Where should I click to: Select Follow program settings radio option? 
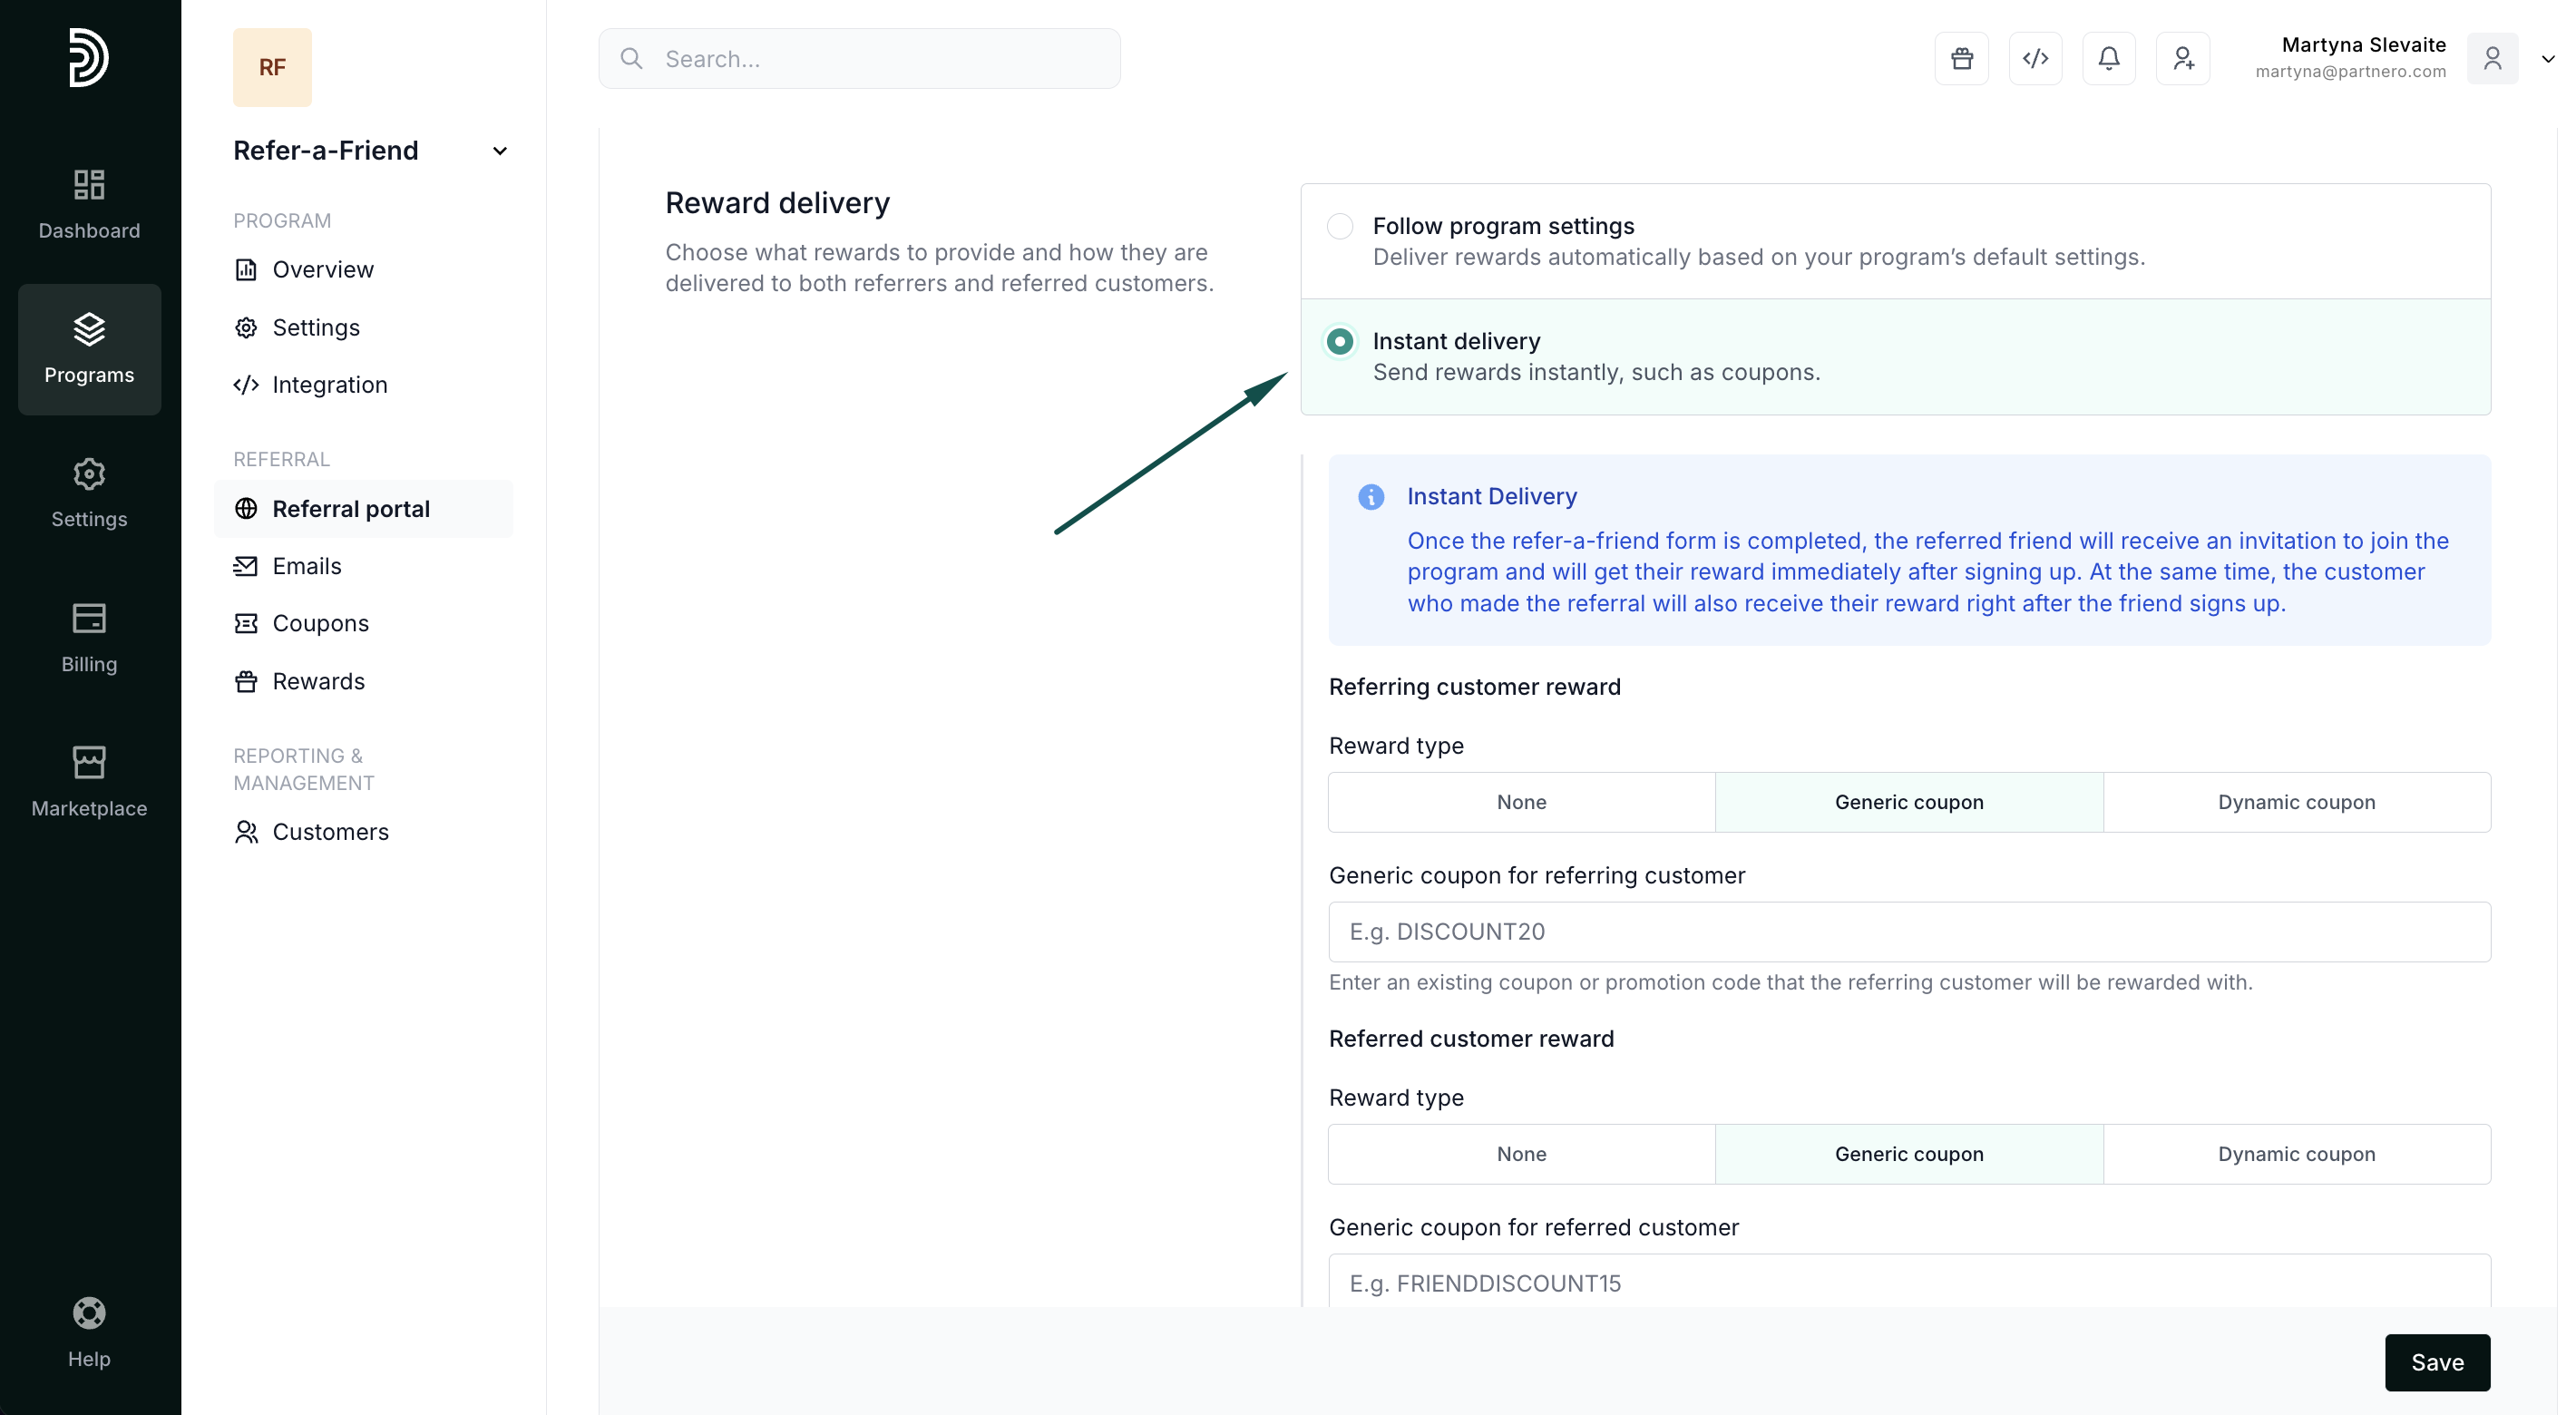pos(1340,226)
